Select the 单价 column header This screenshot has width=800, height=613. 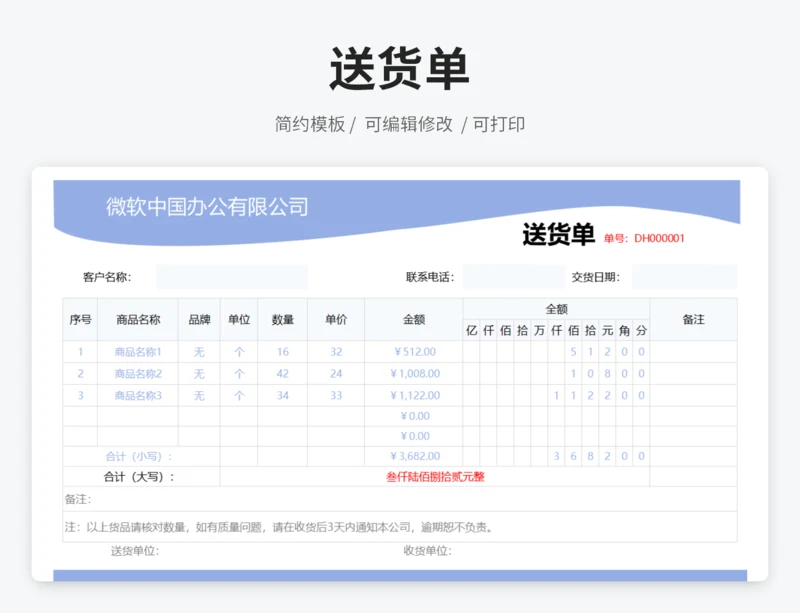tap(336, 320)
